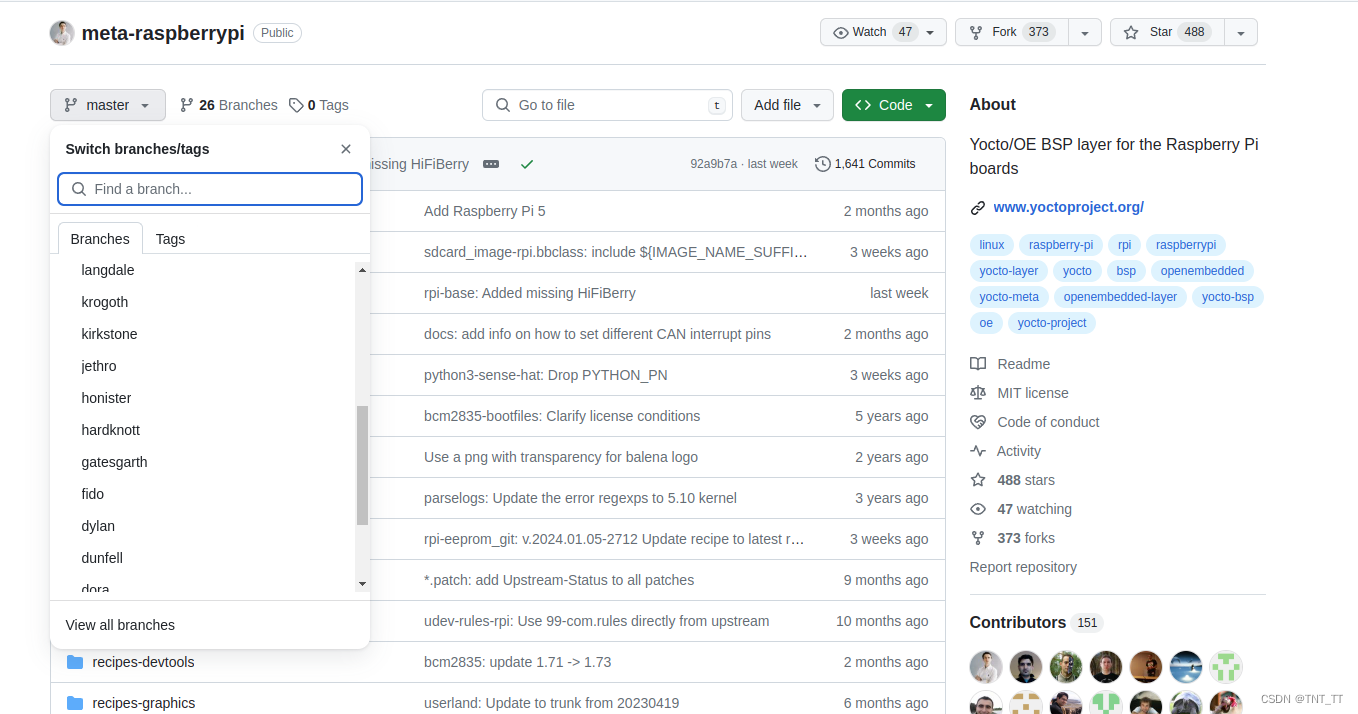The width and height of the screenshot is (1358, 714).
Task: Open www.yoctoproject.org link
Action: point(1068,207)
